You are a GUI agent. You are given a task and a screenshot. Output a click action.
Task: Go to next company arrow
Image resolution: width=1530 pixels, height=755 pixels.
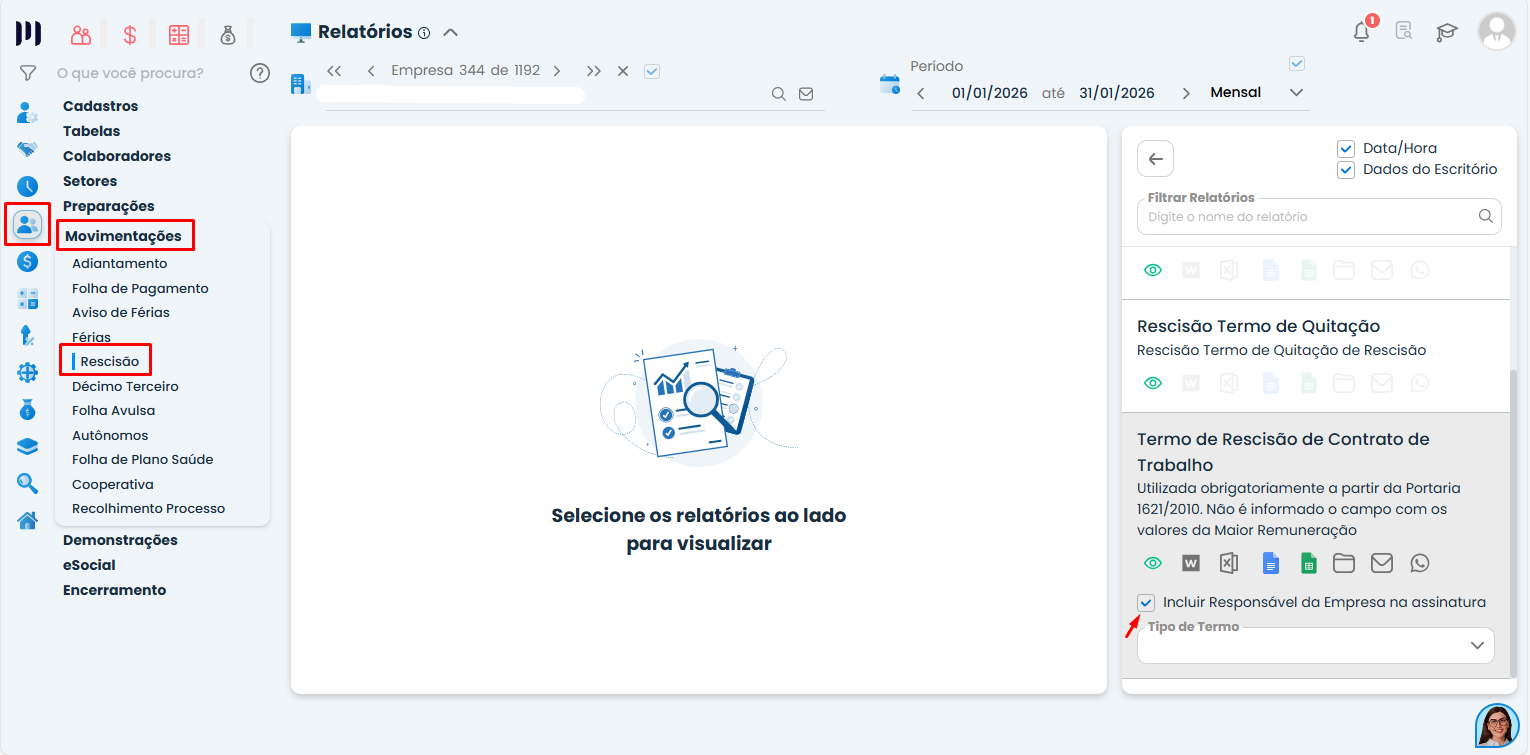click(x=557, y=71)
